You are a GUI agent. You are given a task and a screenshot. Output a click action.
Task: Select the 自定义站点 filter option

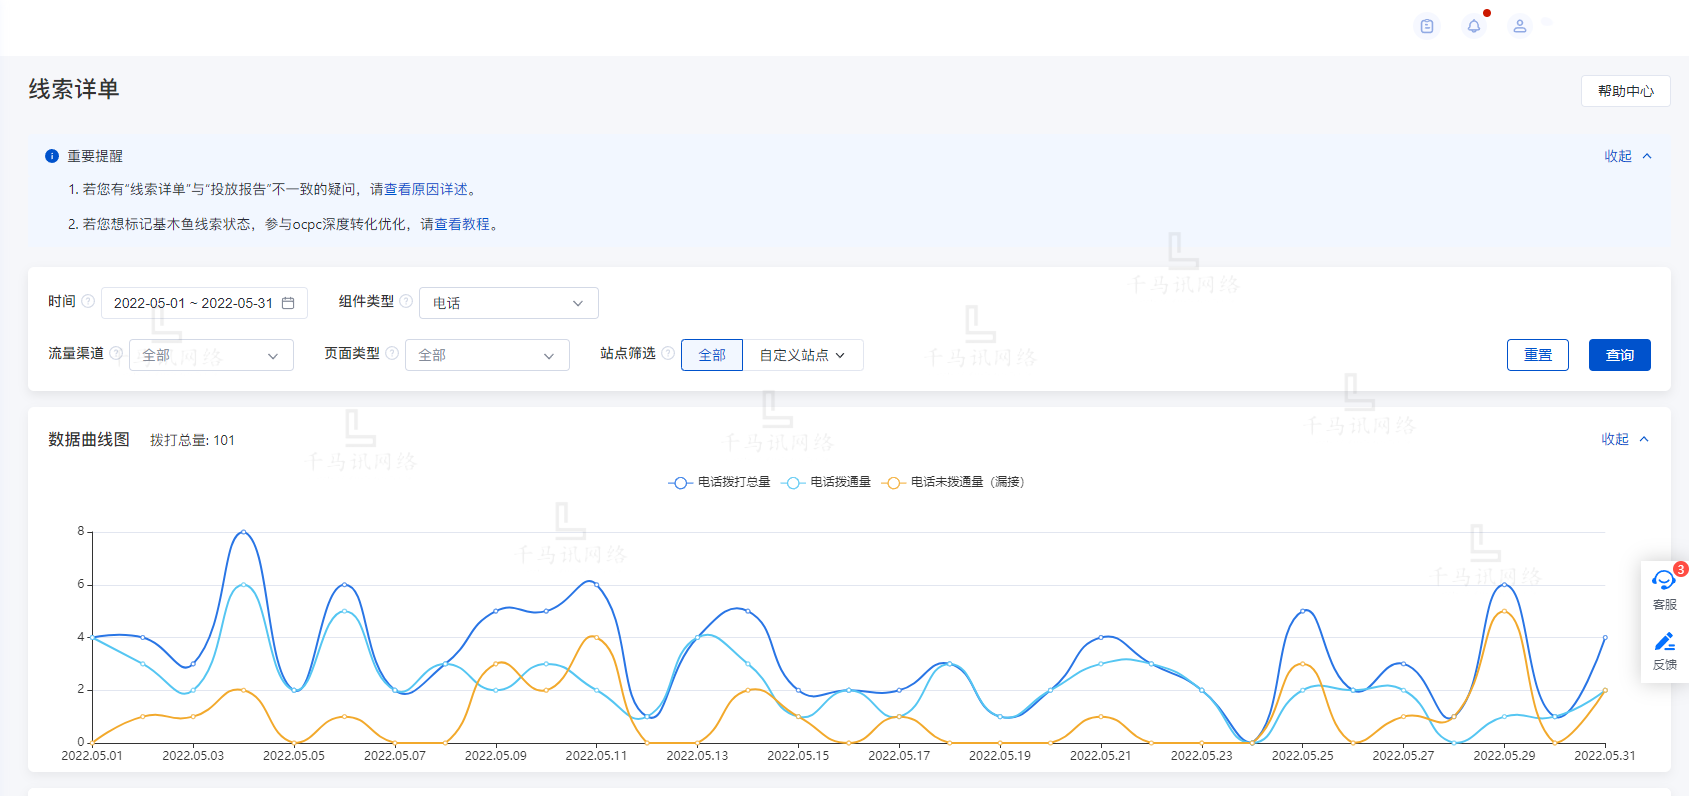coord(802,355)
